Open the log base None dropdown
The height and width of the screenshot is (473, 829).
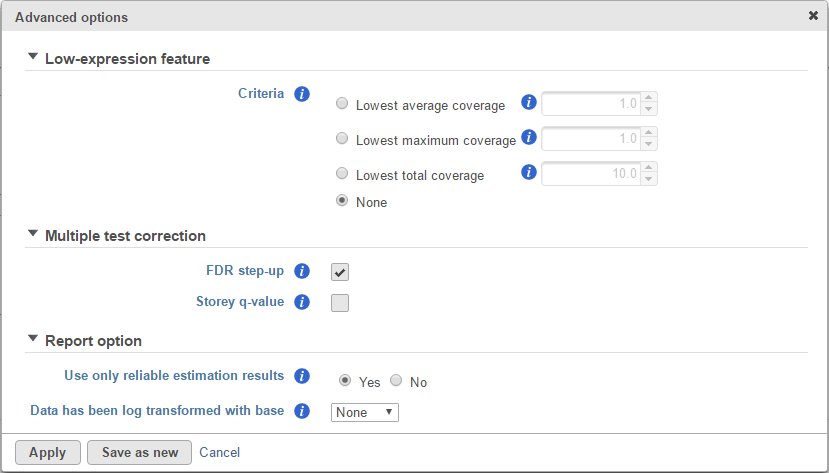coord(365,412)
